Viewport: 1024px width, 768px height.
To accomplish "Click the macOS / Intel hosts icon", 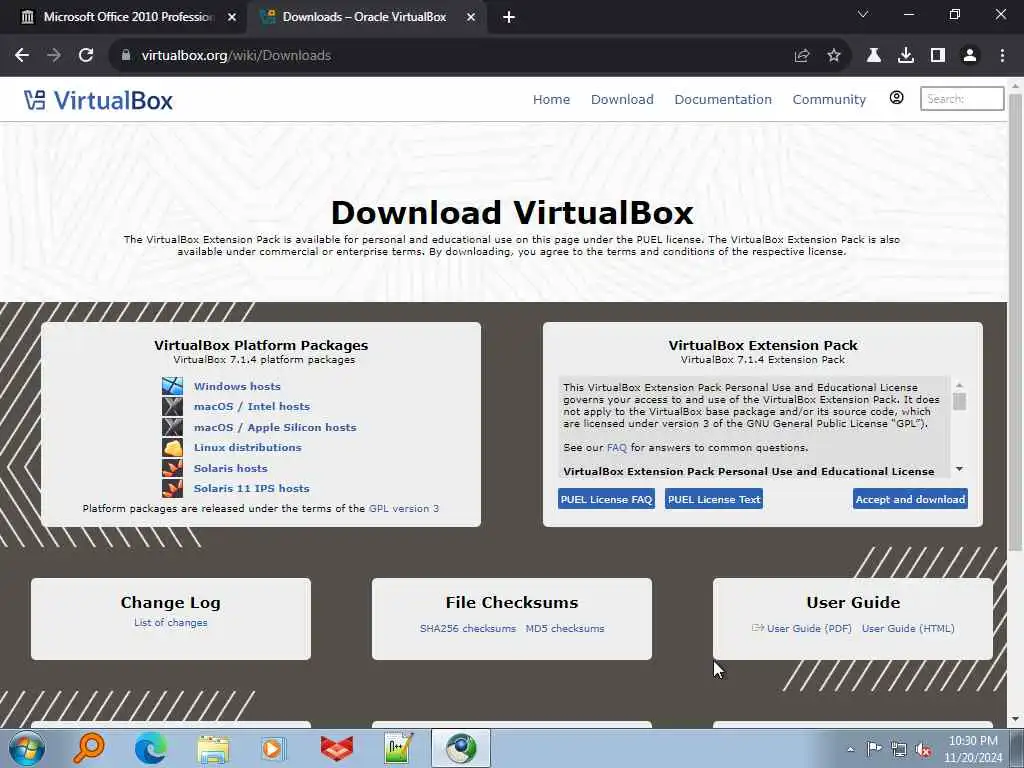I will tap(172, 406).
